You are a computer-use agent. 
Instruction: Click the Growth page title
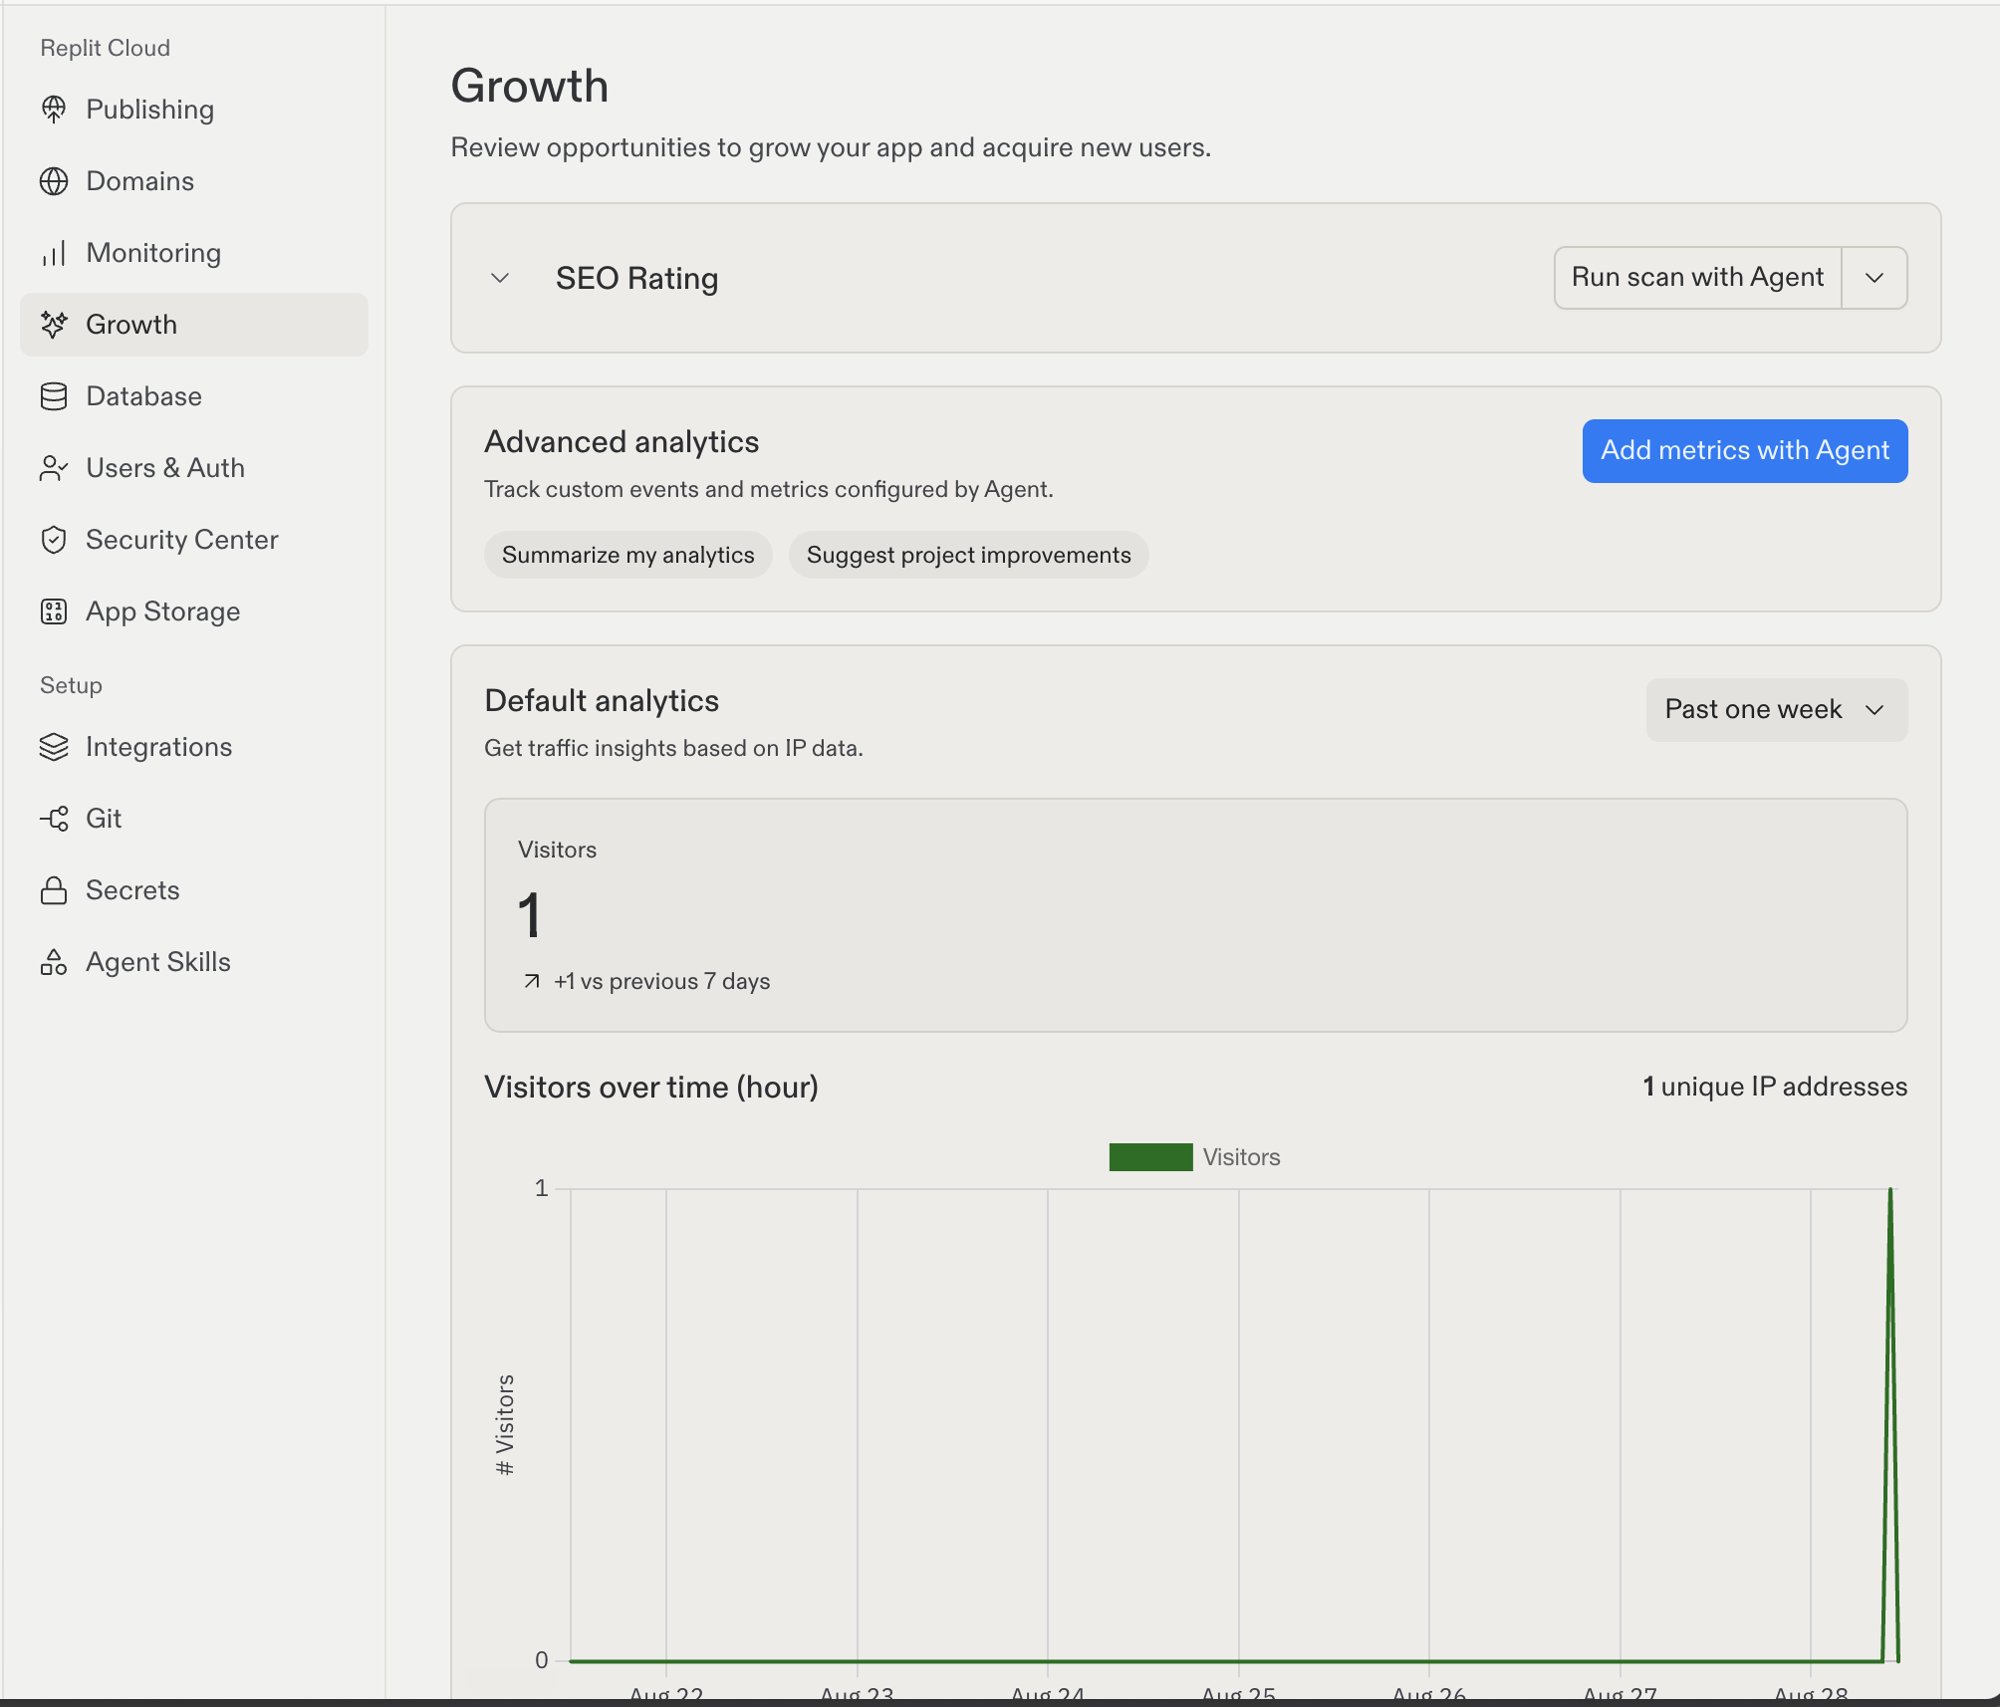click(x=529, y=86)
